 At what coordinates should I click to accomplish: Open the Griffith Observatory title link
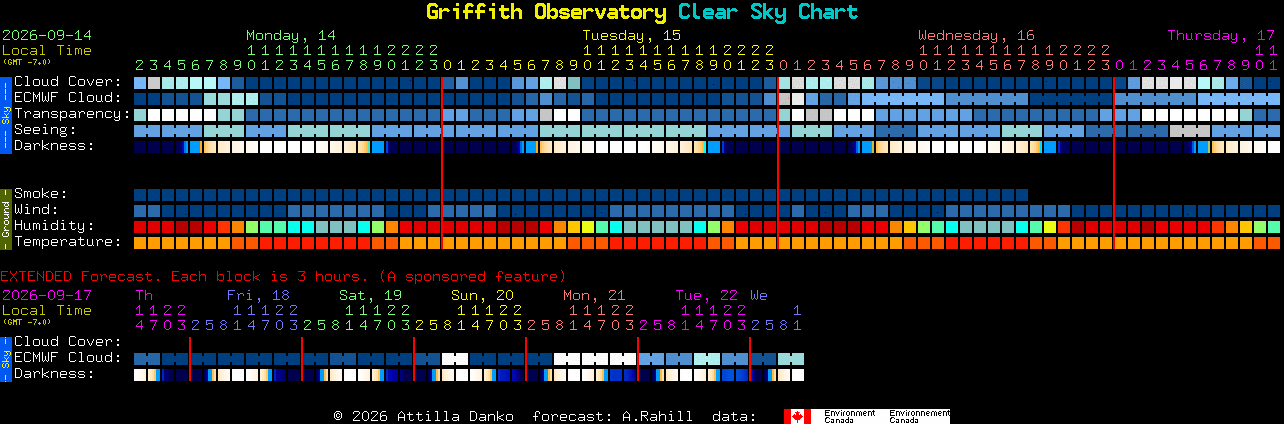(546, 12)
